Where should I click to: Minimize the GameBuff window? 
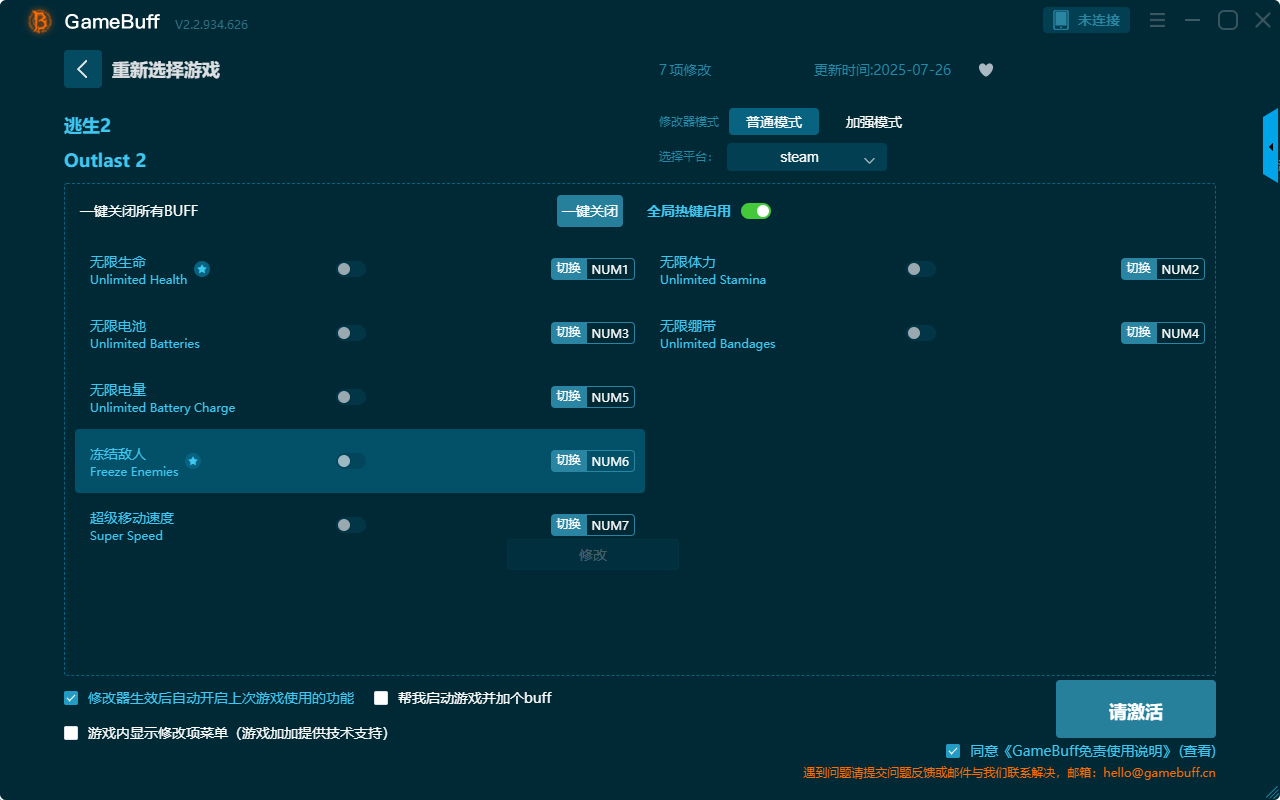tap(1192, 20)
